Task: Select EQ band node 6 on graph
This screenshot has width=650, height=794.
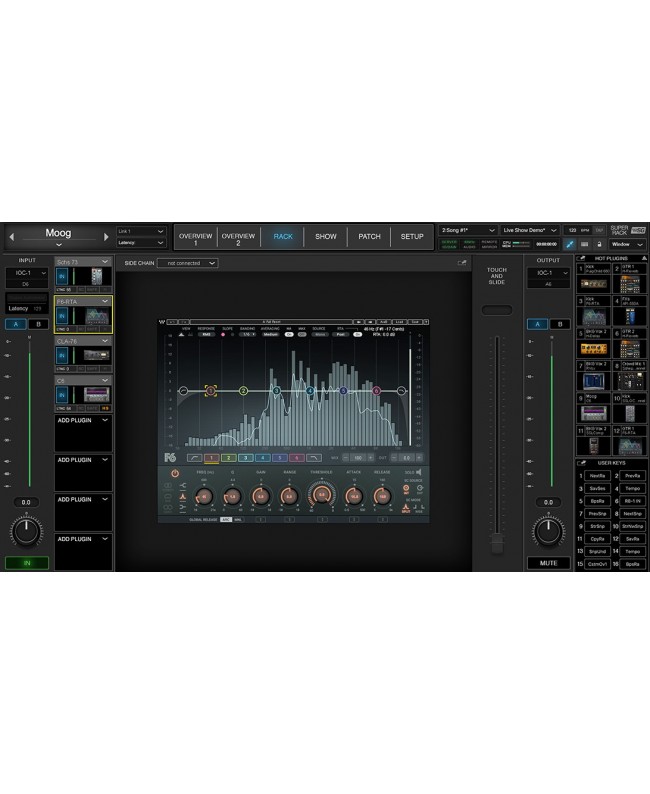Action: (376, 390)
